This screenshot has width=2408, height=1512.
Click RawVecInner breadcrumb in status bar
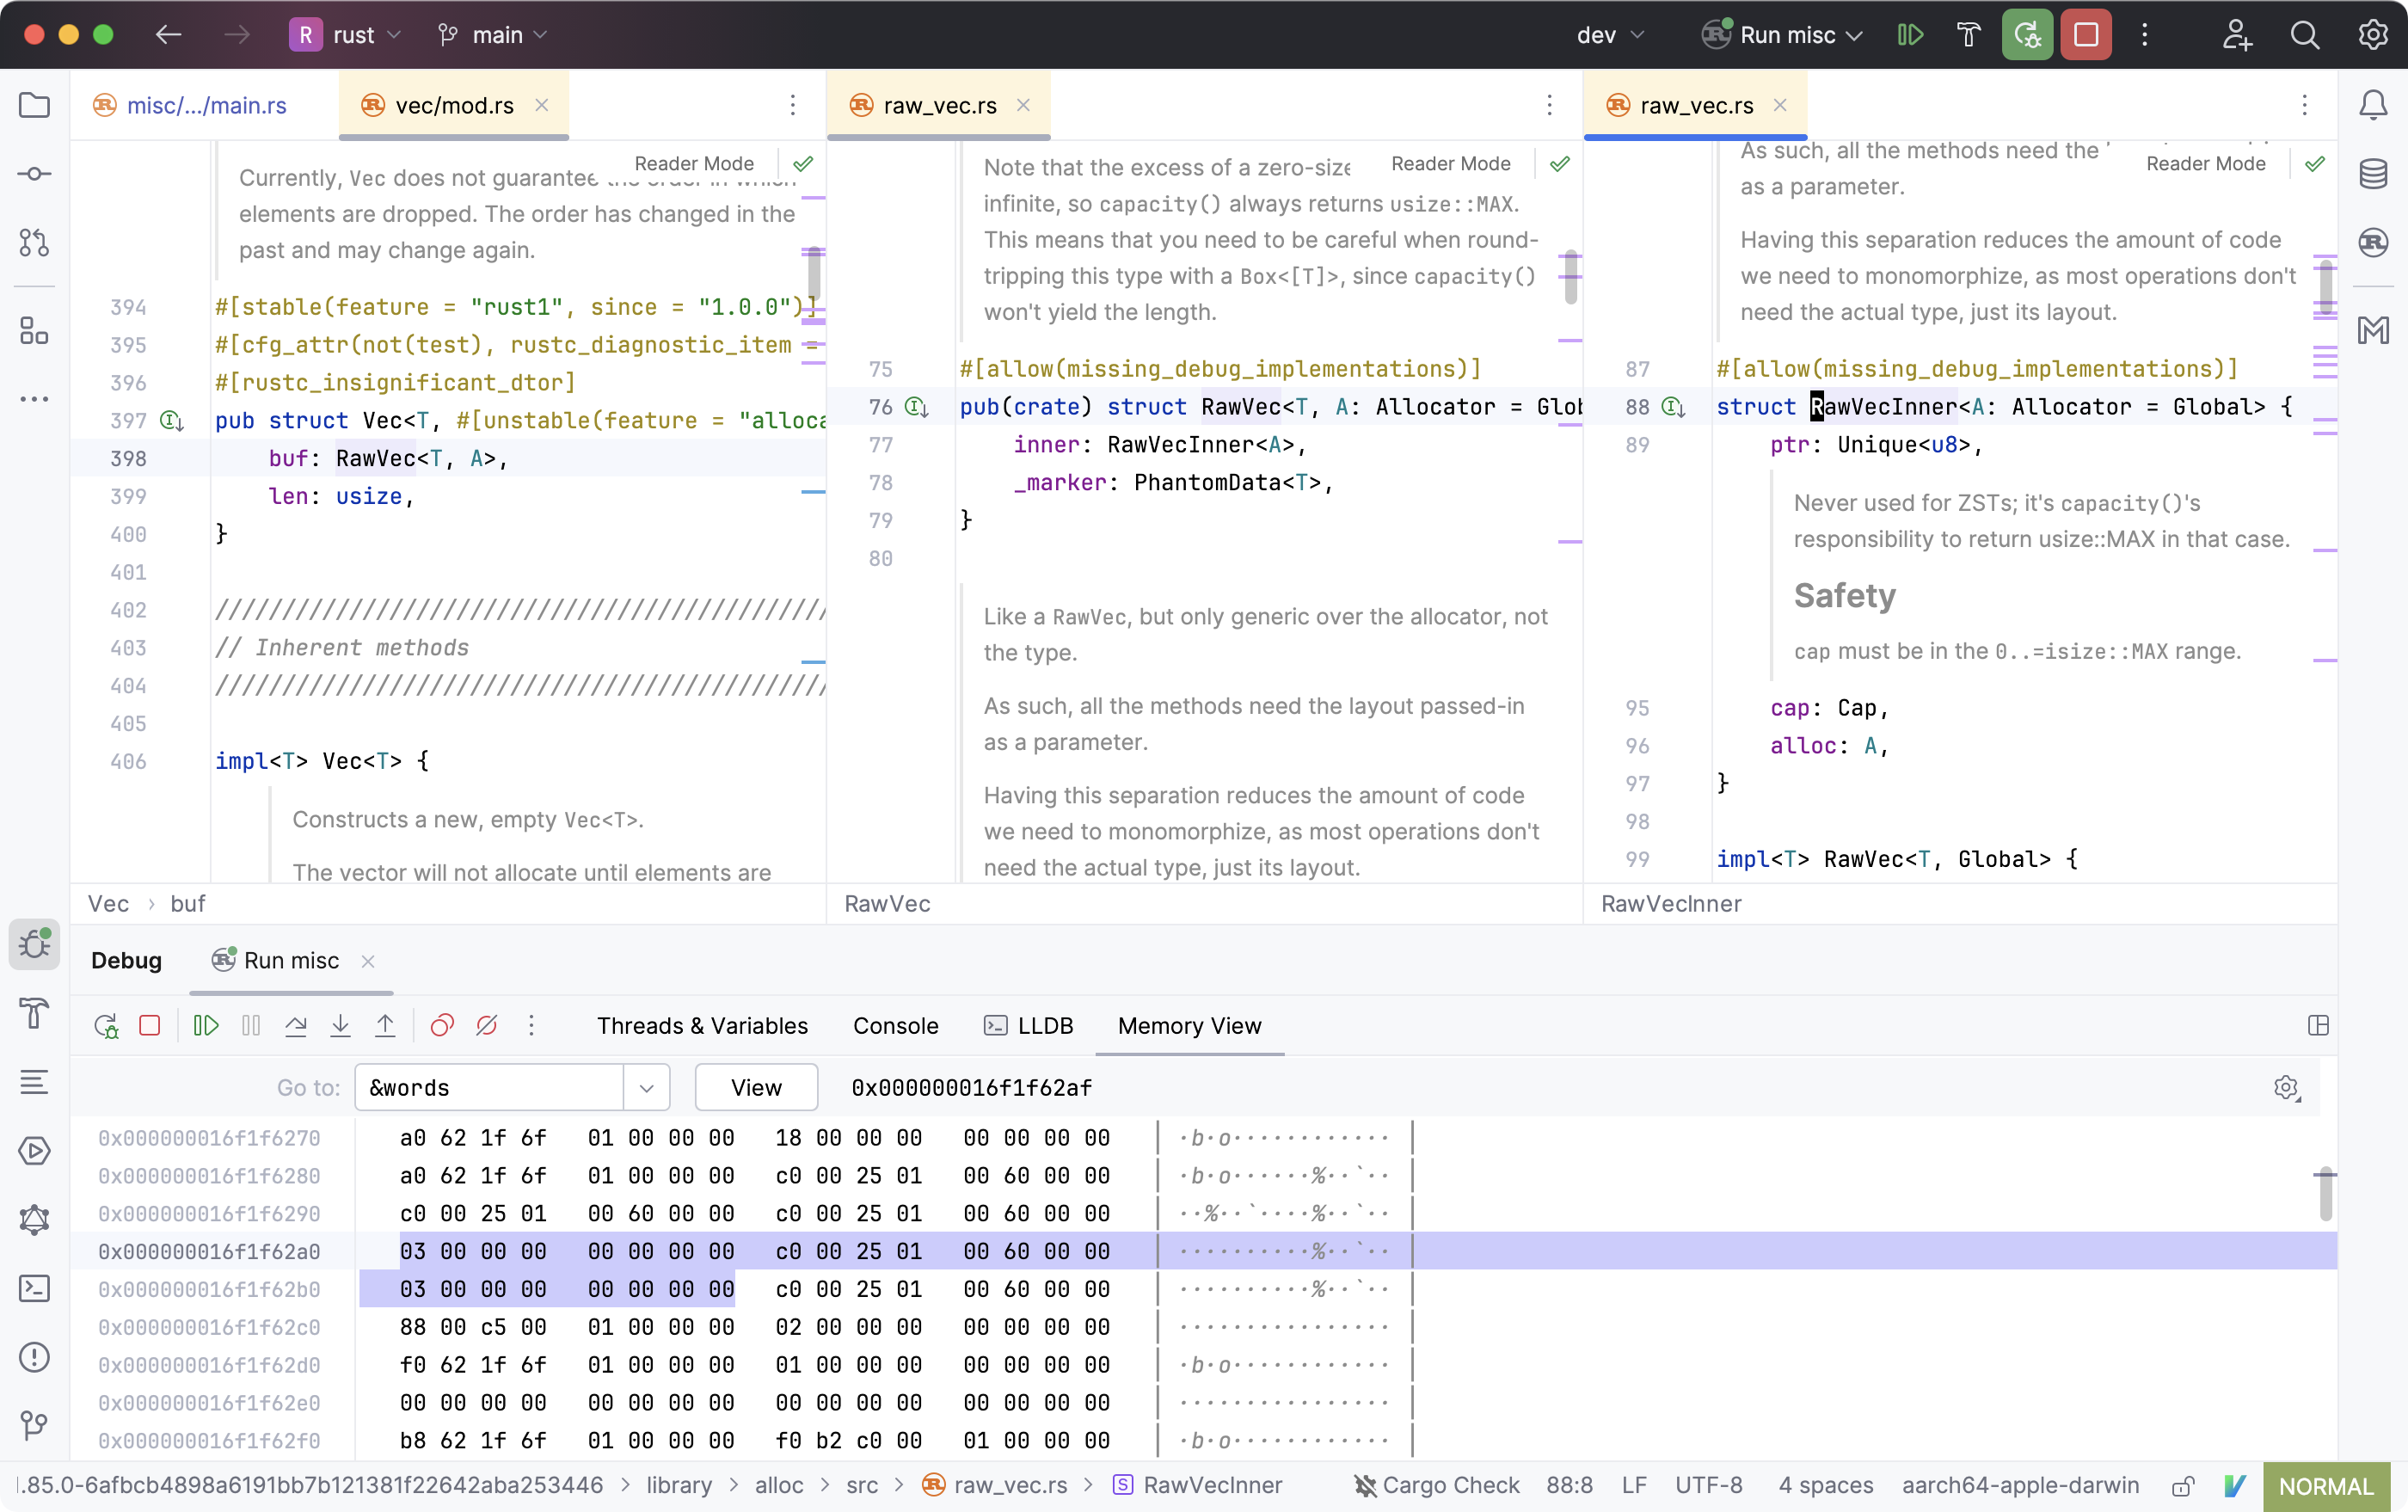[x=1197, y=1486]
